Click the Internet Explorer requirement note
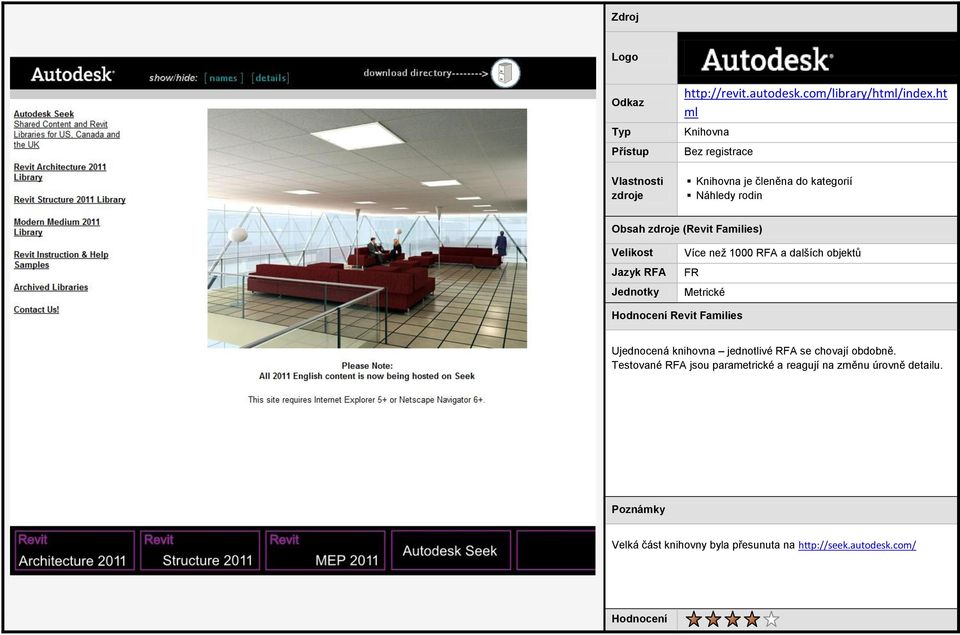The image size is (960, 635). click(x=366, y=399)
